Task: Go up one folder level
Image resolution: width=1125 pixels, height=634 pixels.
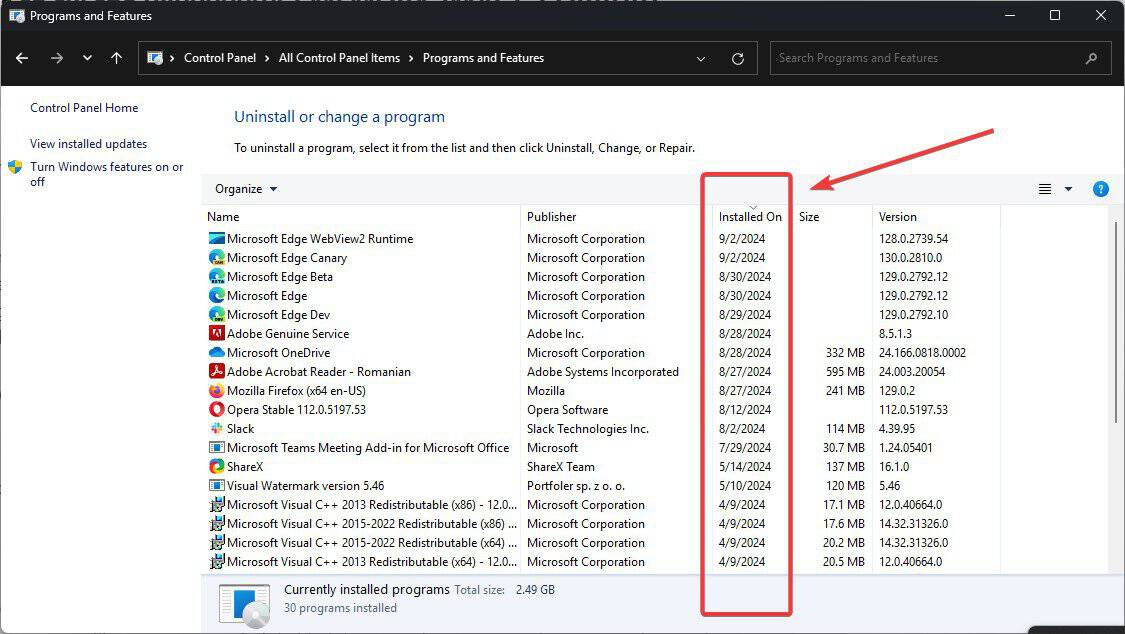Action: [116, 58]
